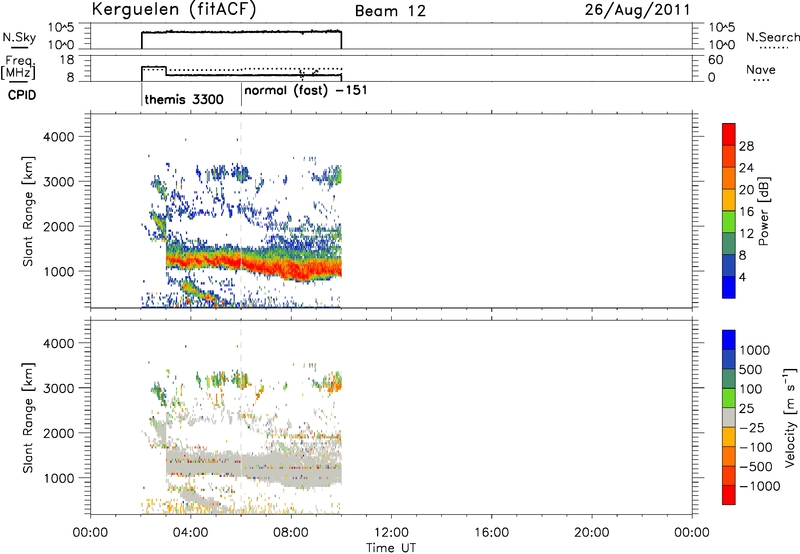Click the '16:00' time tick label
This screenshot has height=554, width=800.
click(491, 533)
